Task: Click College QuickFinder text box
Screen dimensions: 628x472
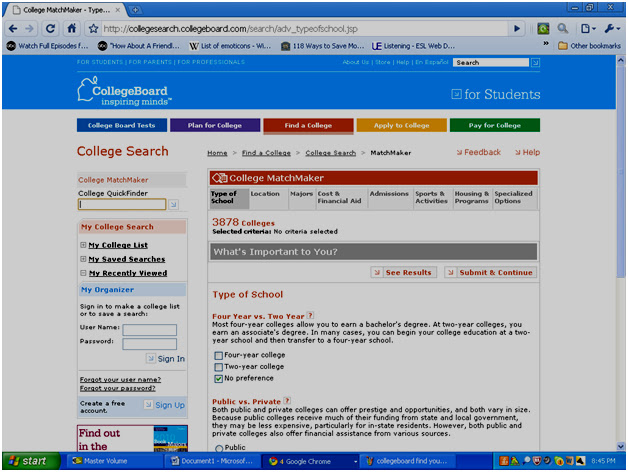Action: pos(122,204)
